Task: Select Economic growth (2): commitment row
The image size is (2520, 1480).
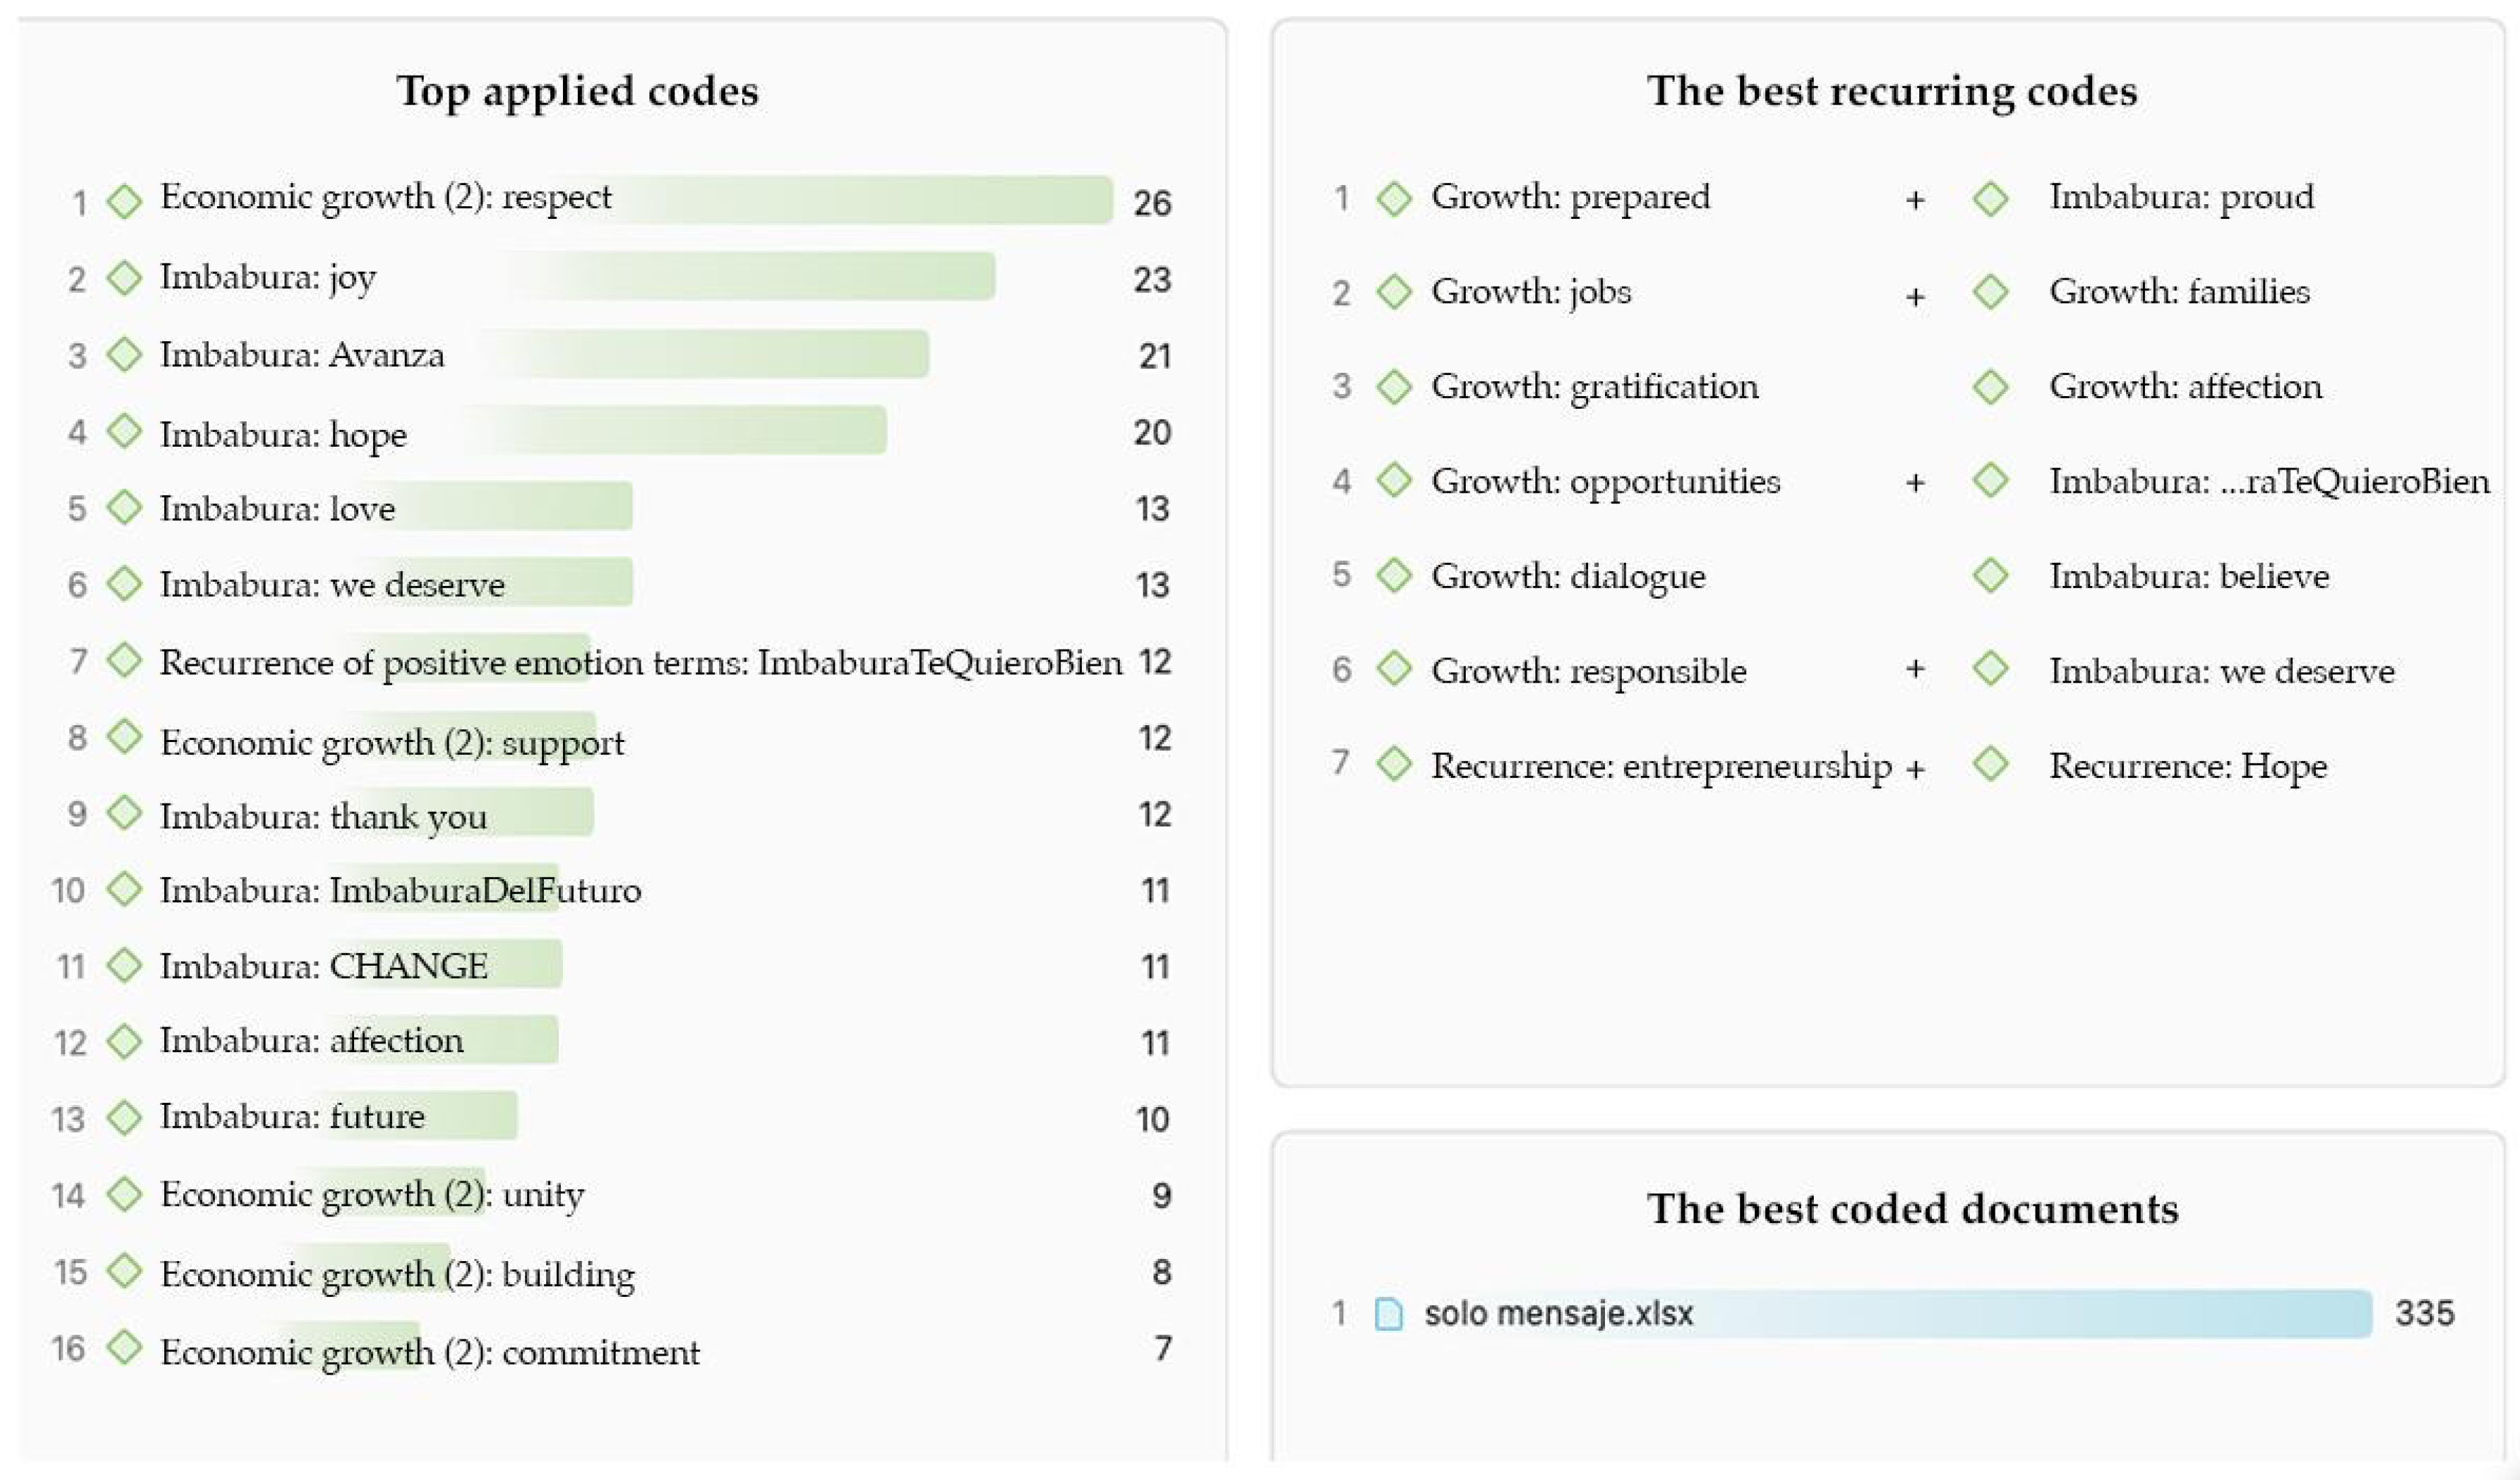Action: pos(429,1352)
